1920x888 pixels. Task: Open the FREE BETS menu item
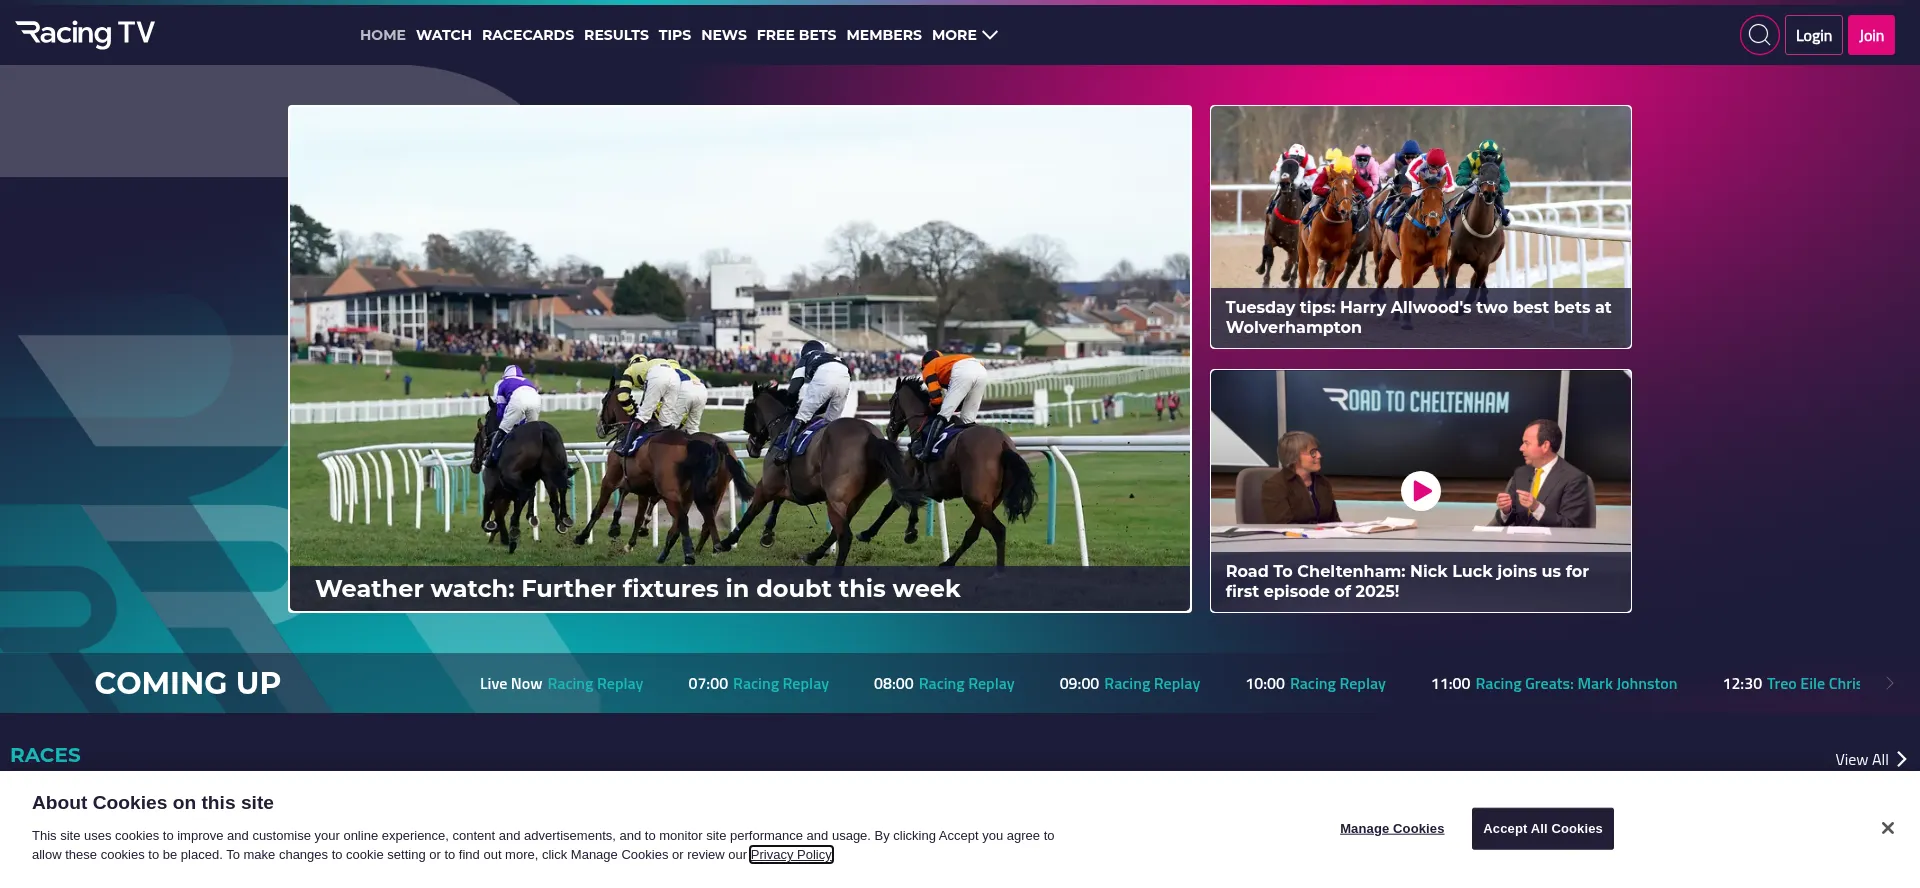pos(796,35)
